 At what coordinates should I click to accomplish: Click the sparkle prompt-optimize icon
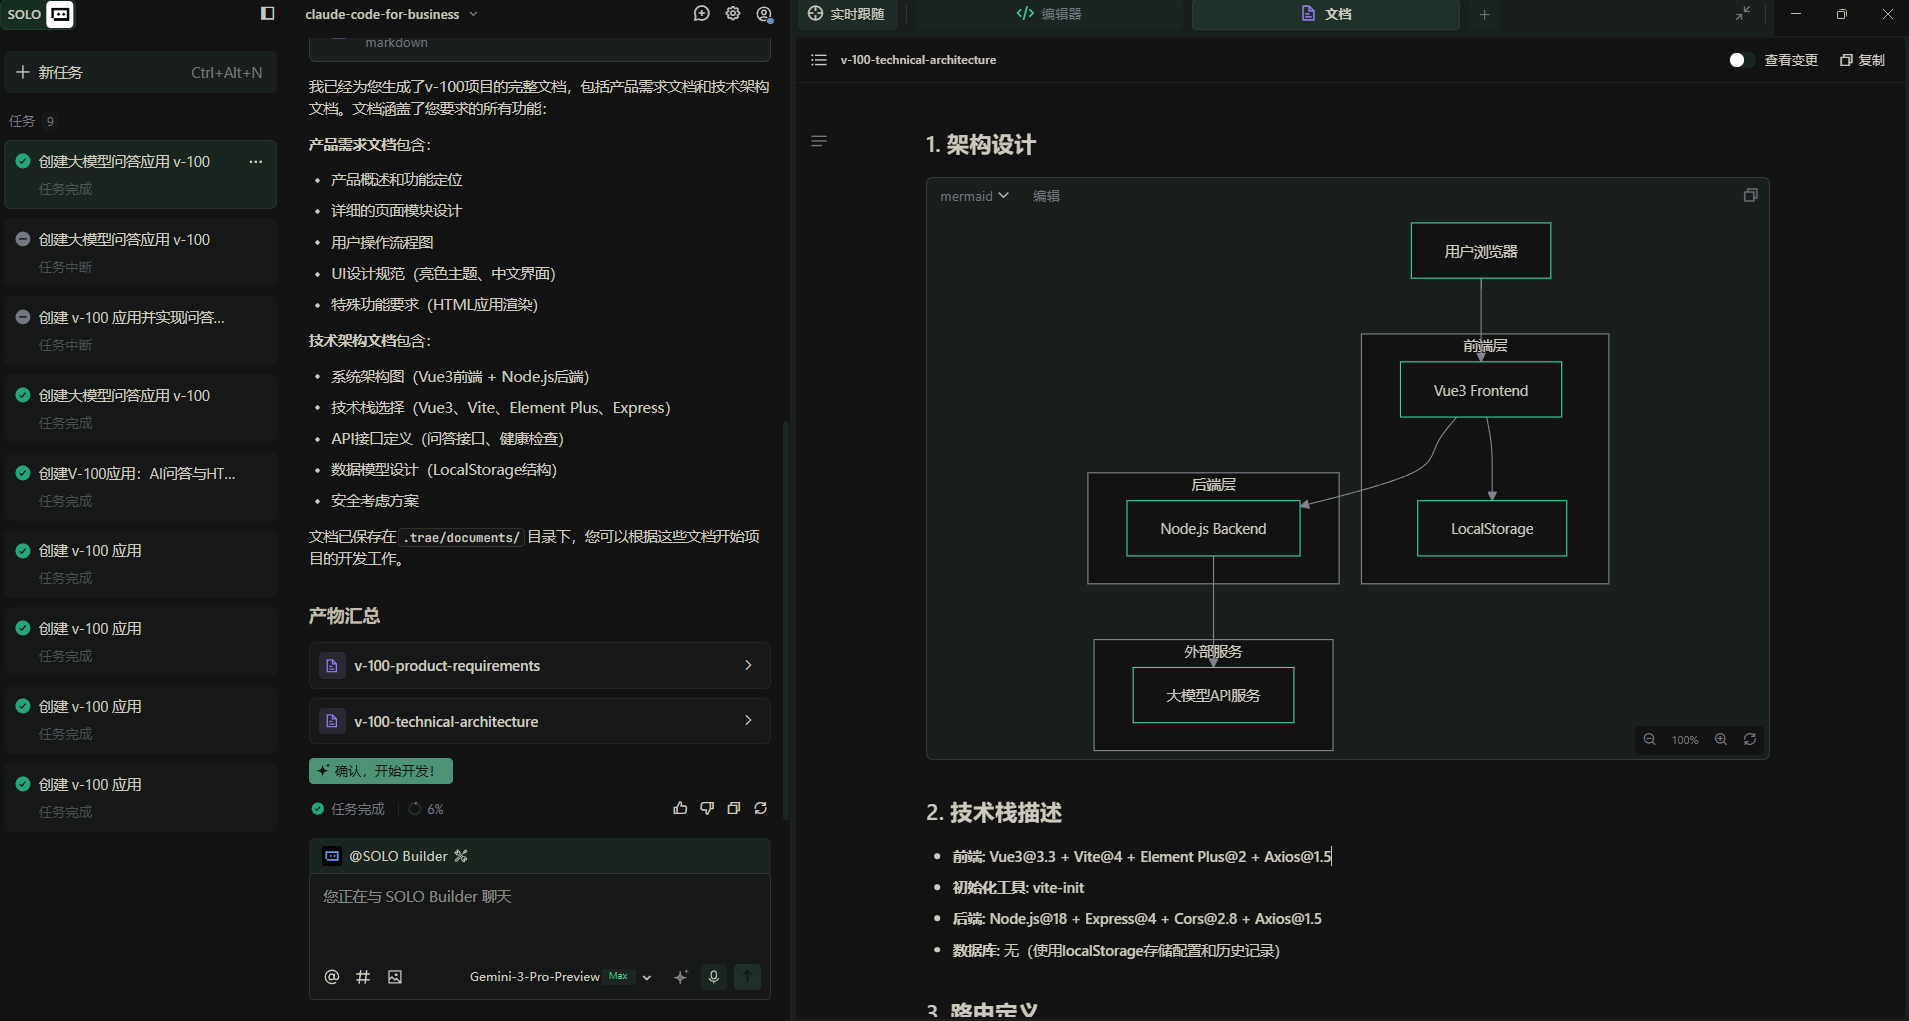[681, 977]
